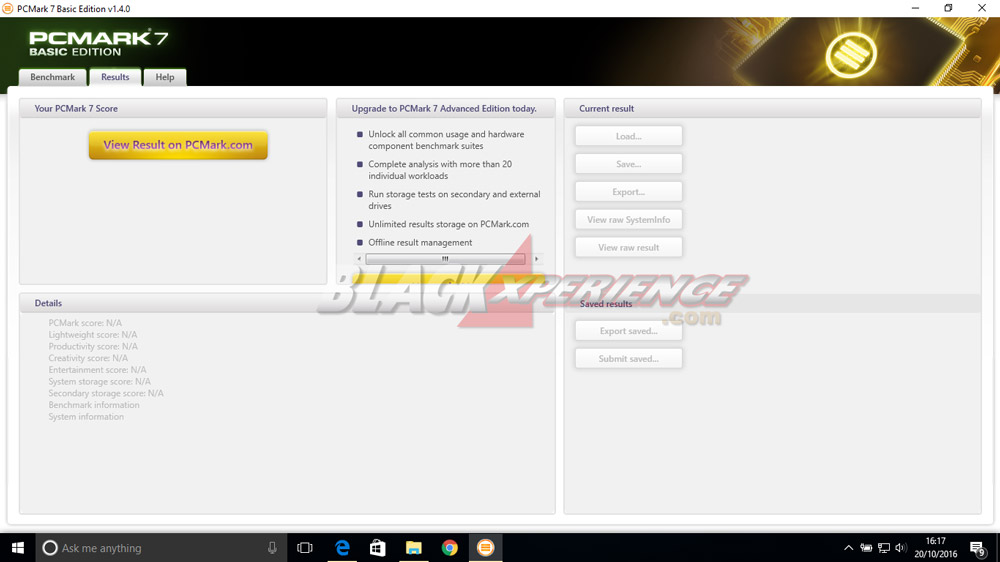This screenshot has width=1000, height=562.
Task: Click the horizontal scrollbar thumb in upgrade panel
Action: pyautogui.click(x=445, y=259)
